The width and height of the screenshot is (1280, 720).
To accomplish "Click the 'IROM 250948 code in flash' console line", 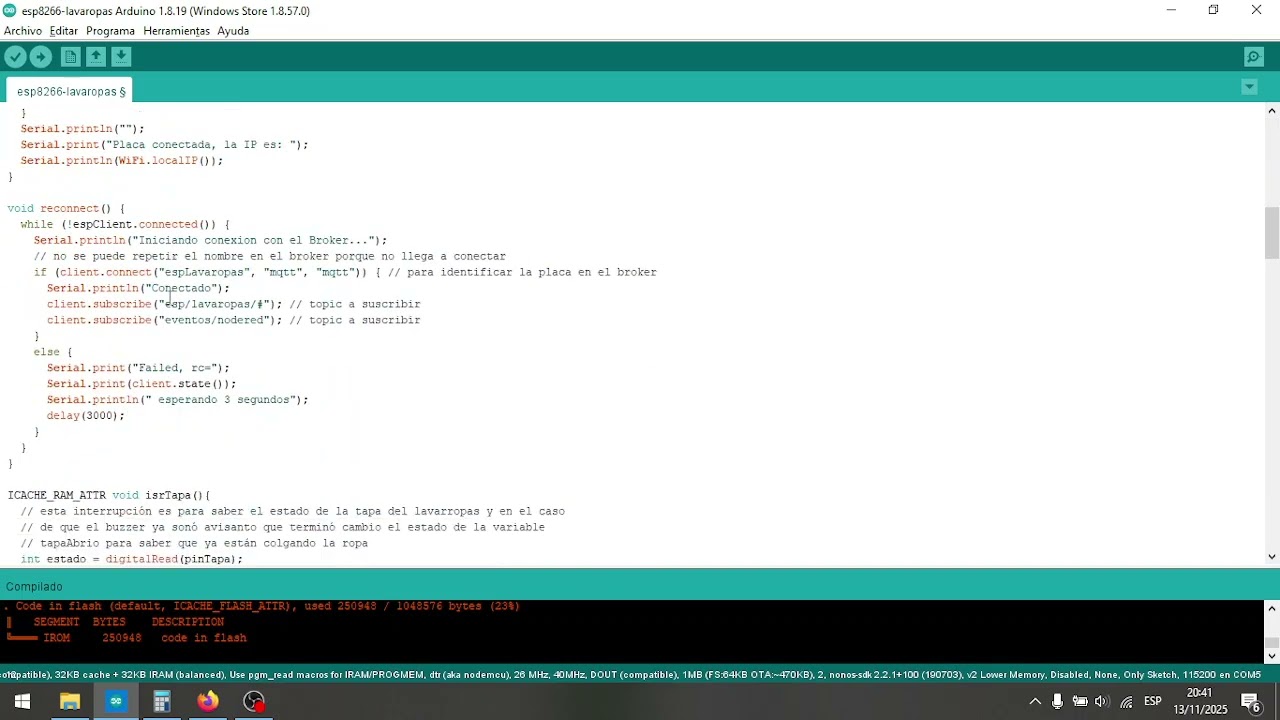I will 127,638.
